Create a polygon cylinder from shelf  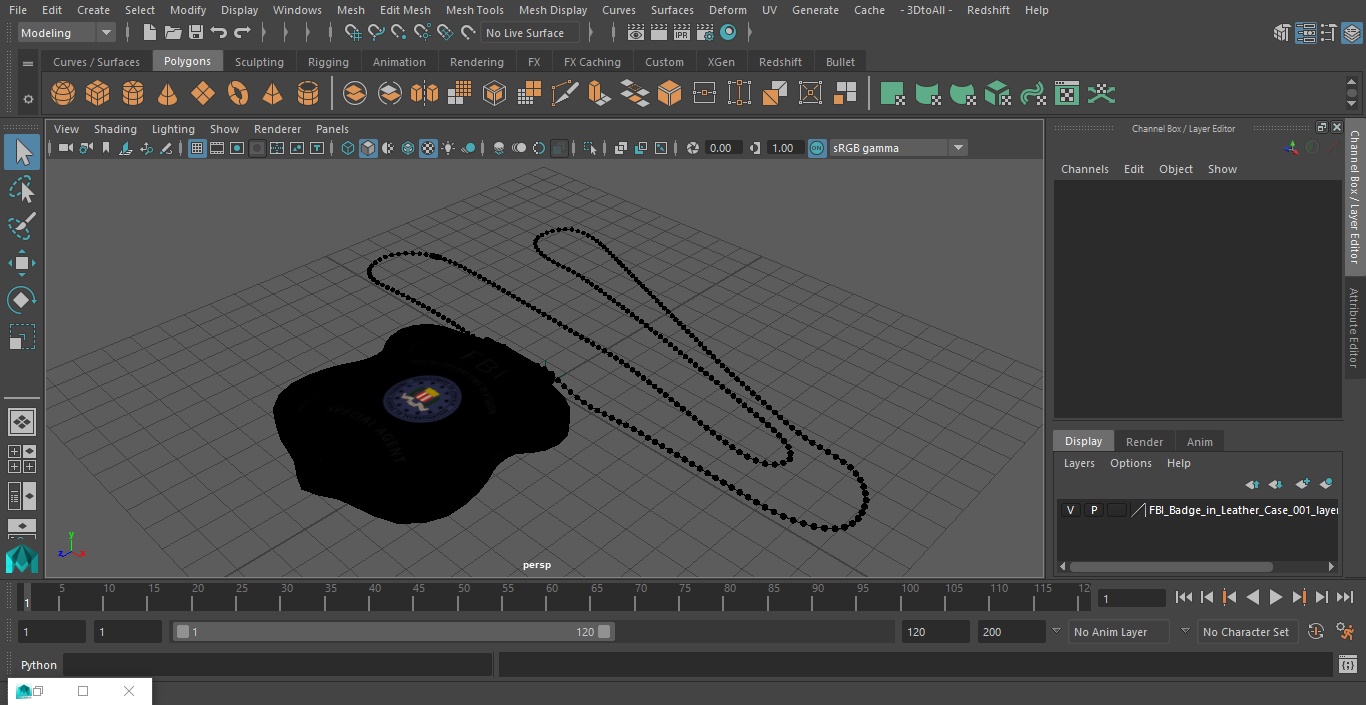(x=133, y=94)
